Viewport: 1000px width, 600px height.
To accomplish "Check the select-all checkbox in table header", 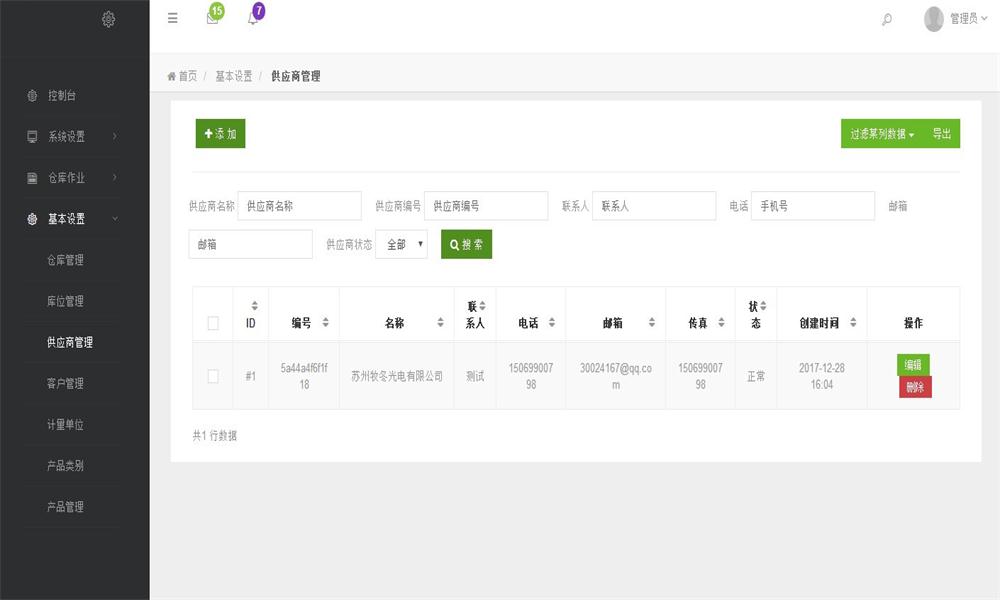I will tap(213, 323).
